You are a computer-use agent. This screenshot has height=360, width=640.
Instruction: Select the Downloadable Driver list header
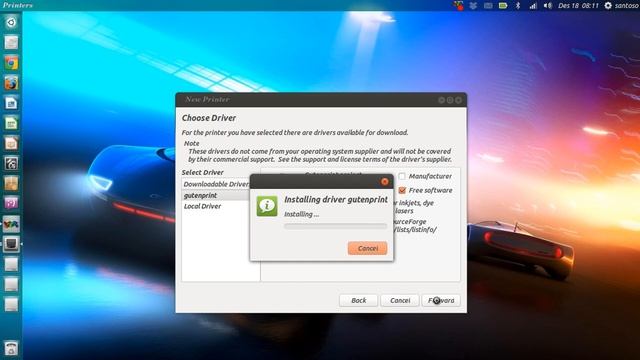216,184
